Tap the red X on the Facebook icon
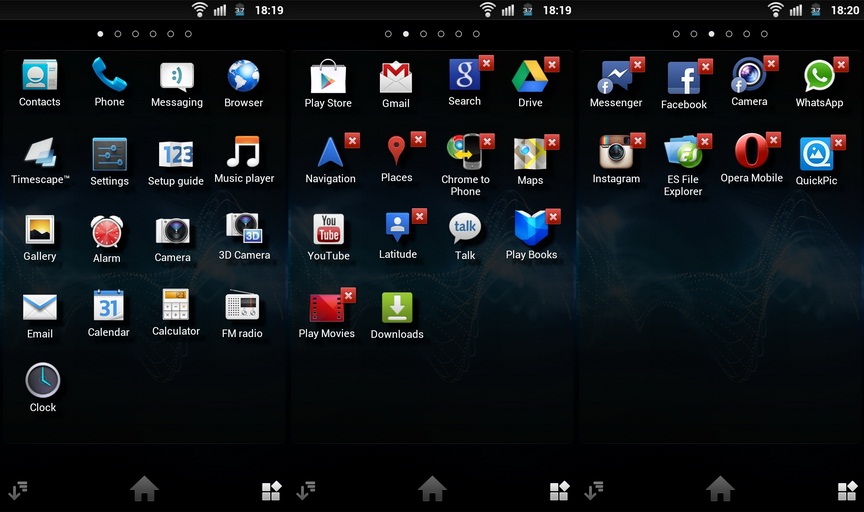The width and height of the screenshot is (864, 512). [x=705, y=67]
